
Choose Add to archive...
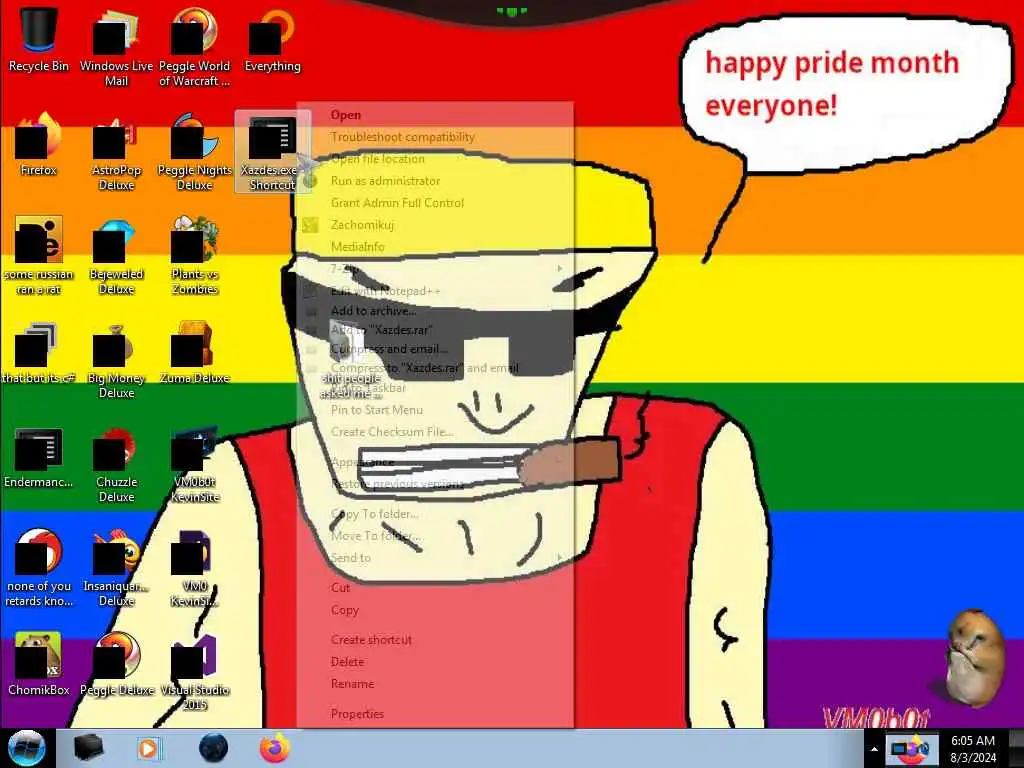click(x=435, y=311)
